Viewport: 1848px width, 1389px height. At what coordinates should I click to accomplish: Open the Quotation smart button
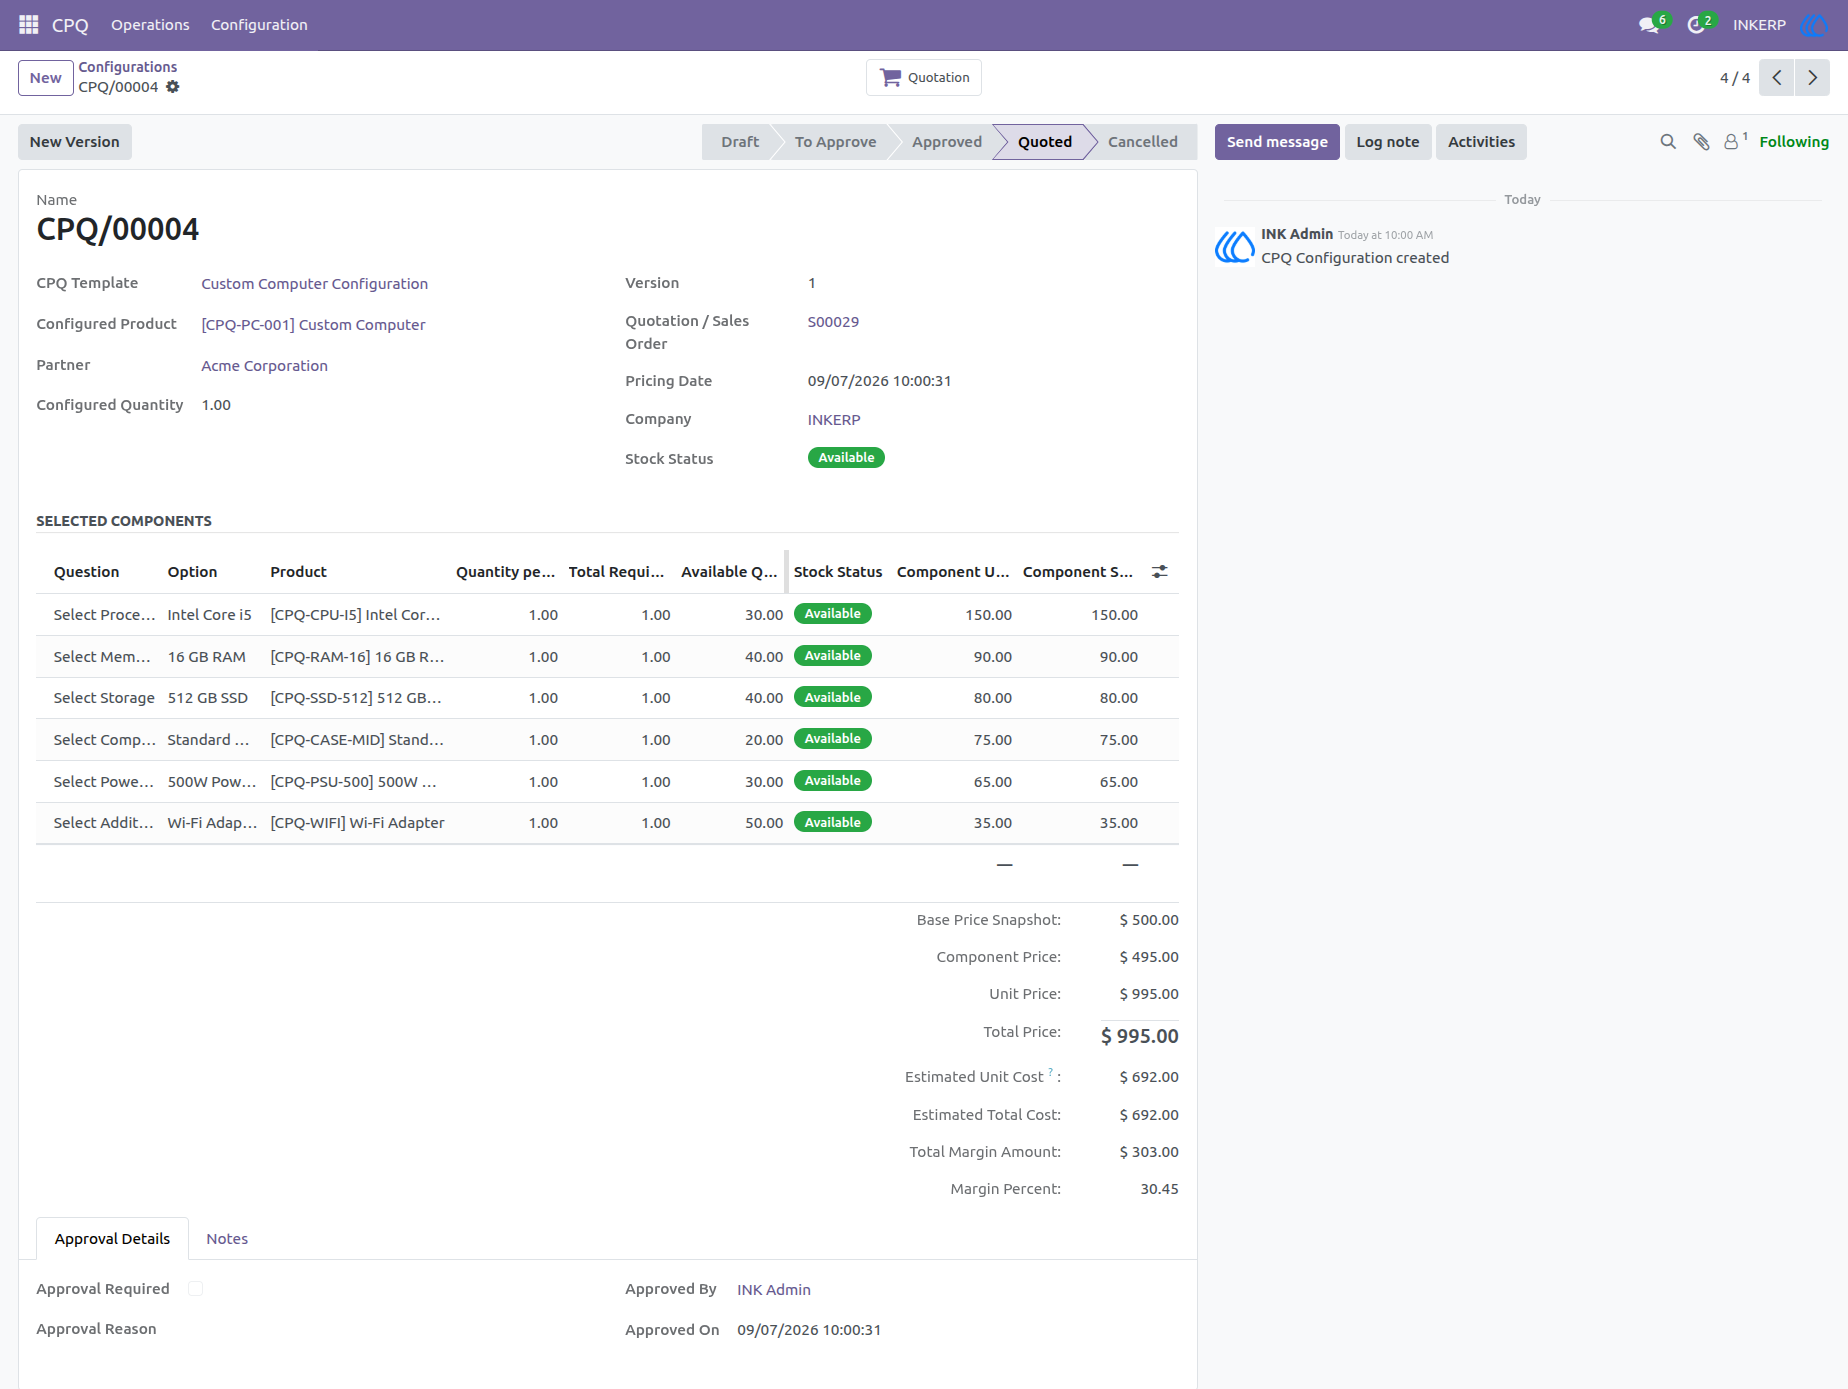coord(924,78)
